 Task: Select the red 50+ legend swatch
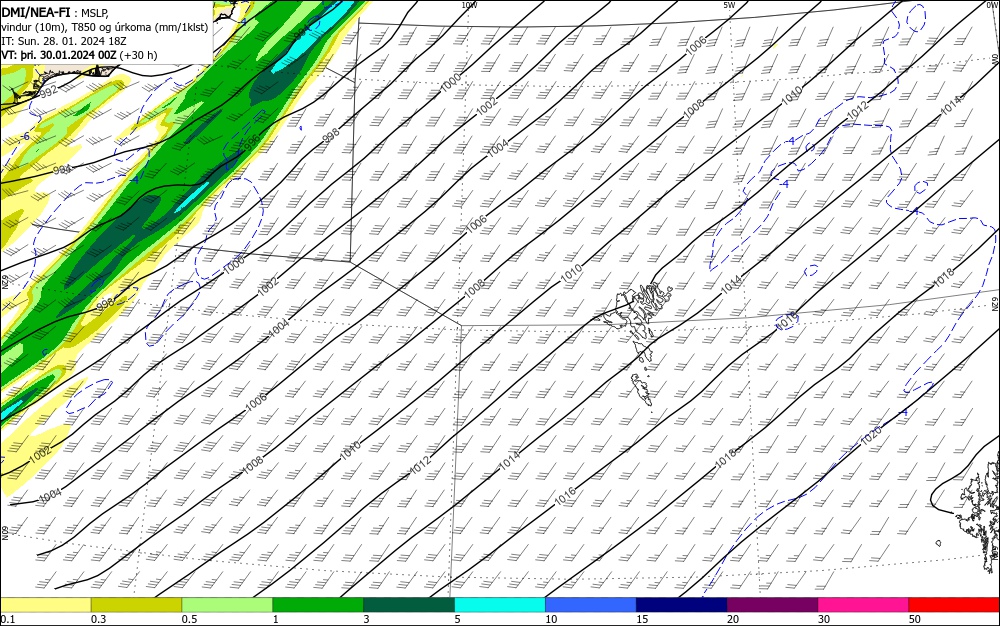(x=954, y=605)
